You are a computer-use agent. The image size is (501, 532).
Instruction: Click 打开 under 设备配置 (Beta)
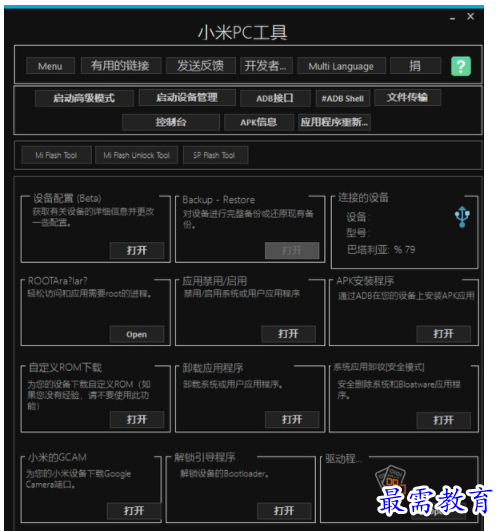click(x=137, y=250)
